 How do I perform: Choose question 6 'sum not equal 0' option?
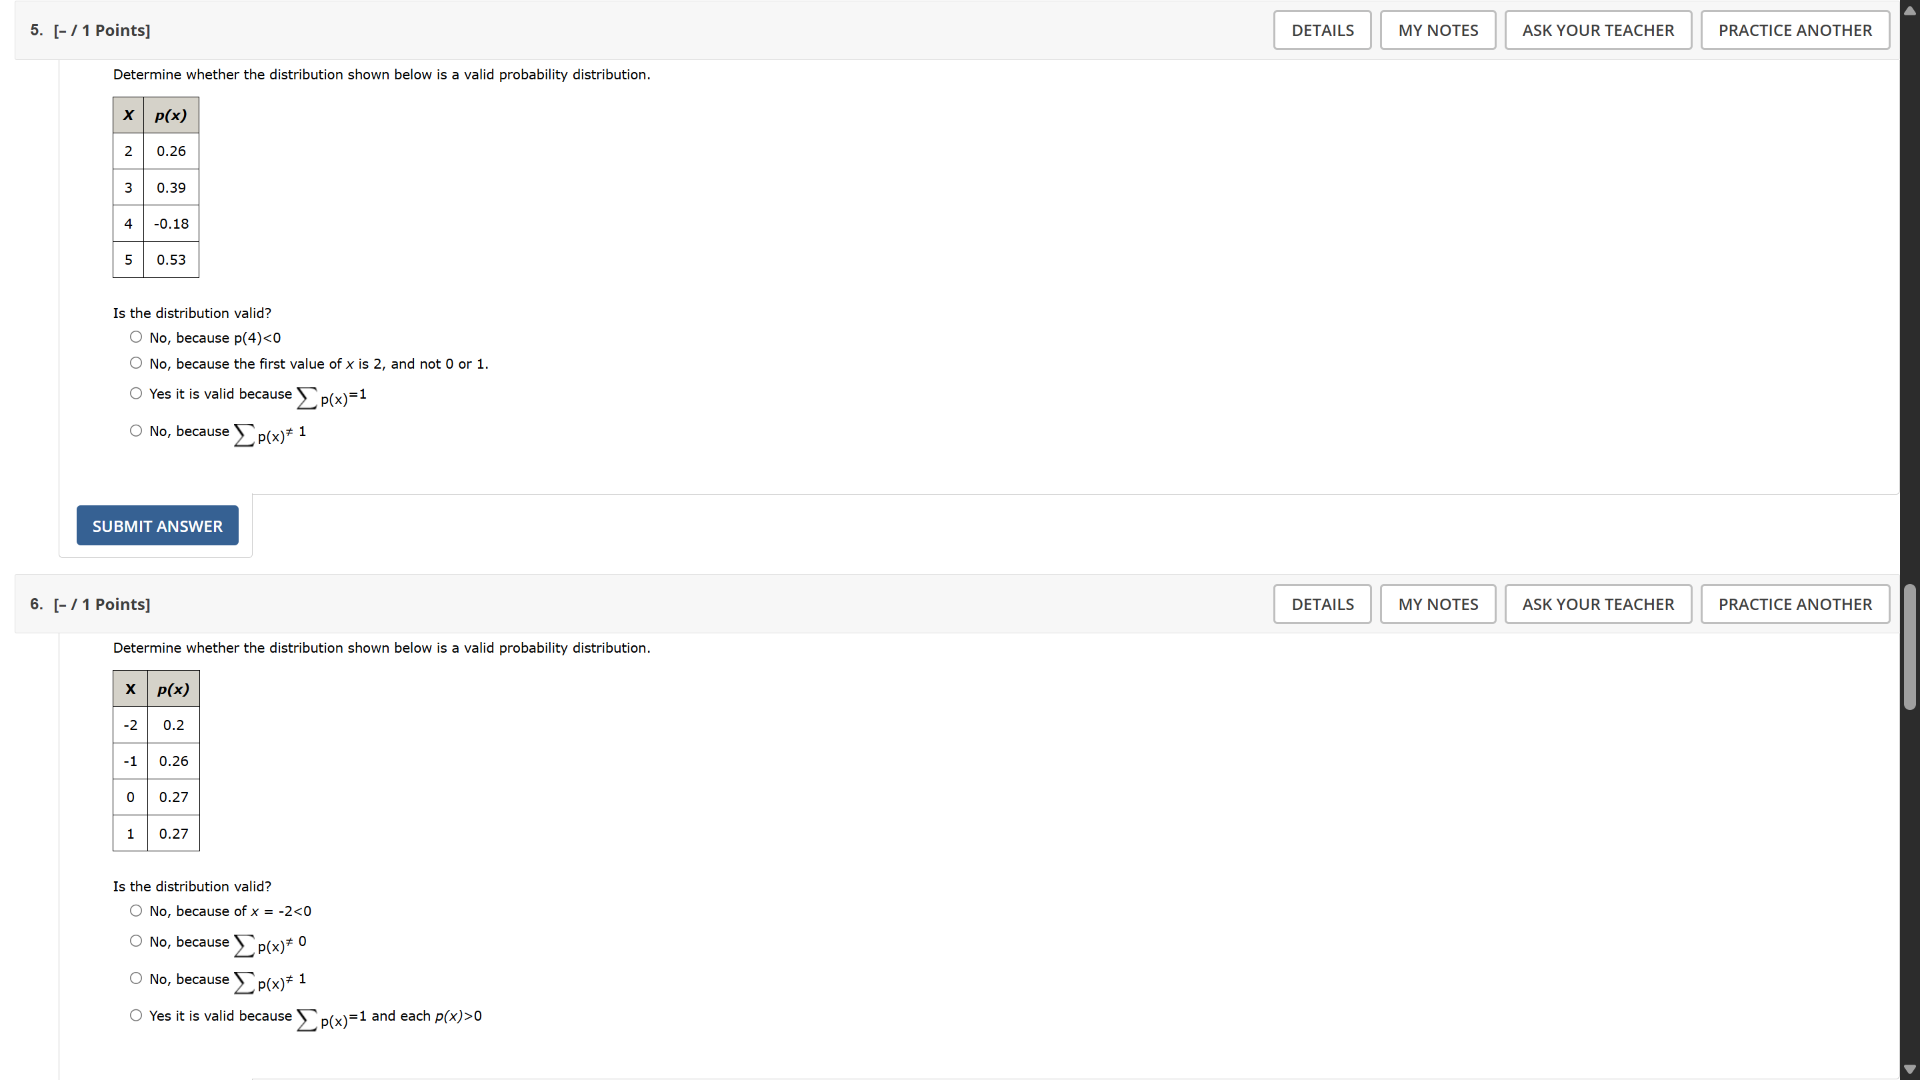136,941
